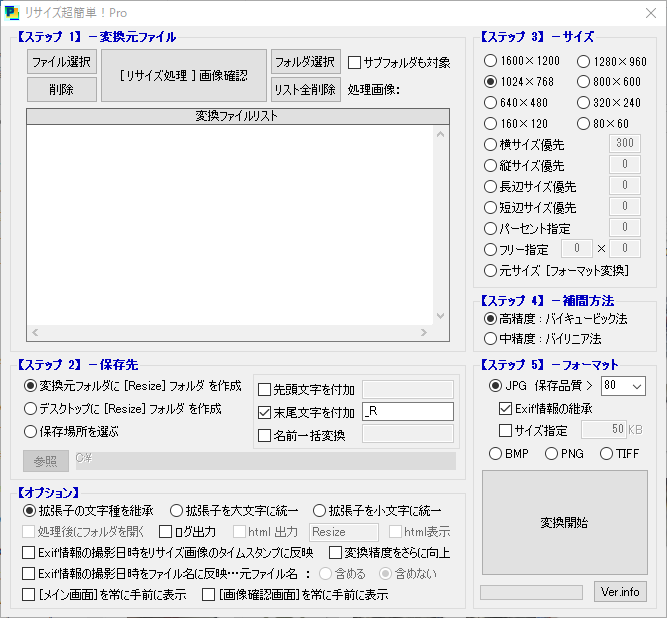
Task: Click the 横サイズ優先 value field
Action: (x=624, y=143)
